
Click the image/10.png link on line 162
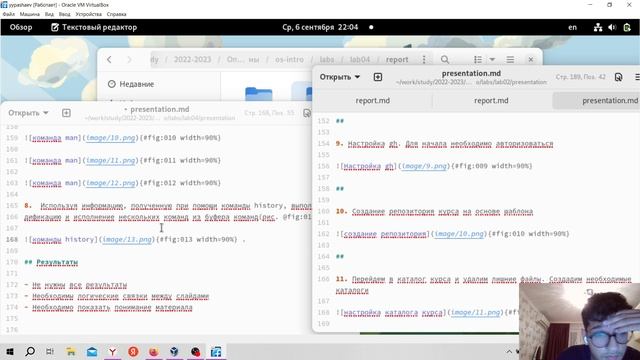coord(459,234)
